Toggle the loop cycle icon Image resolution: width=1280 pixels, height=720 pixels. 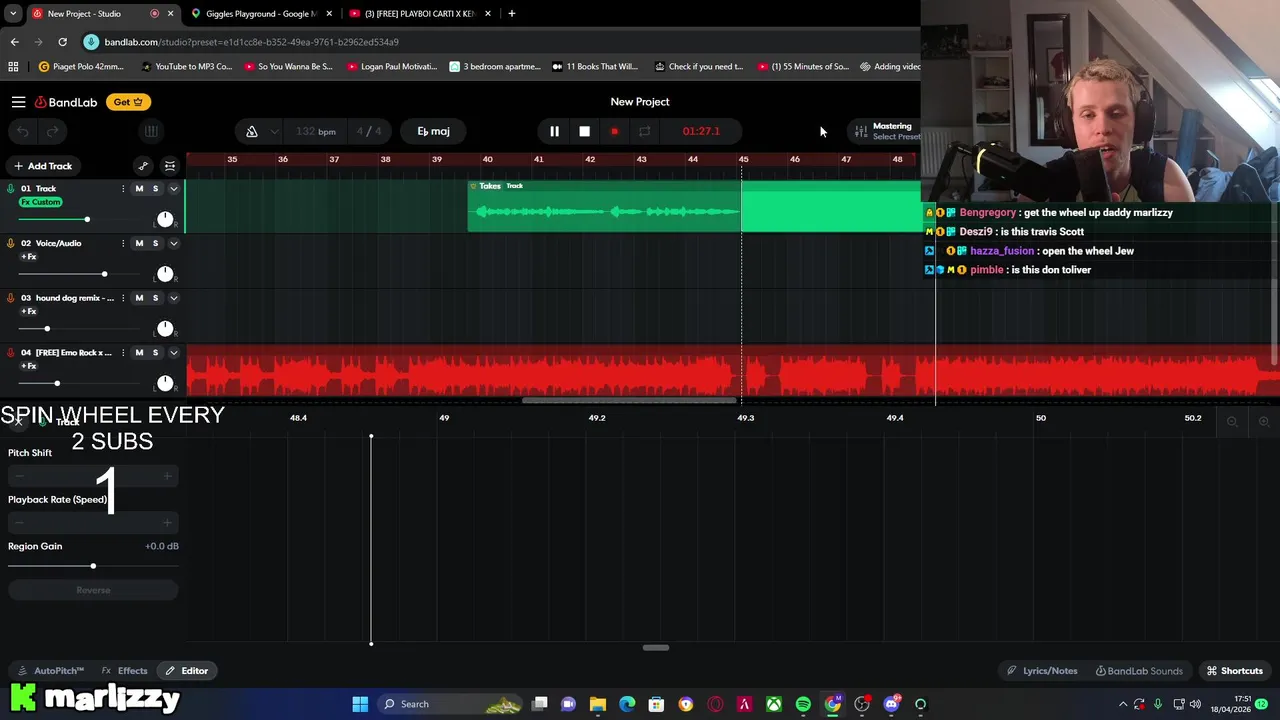(x=644, y=131)
